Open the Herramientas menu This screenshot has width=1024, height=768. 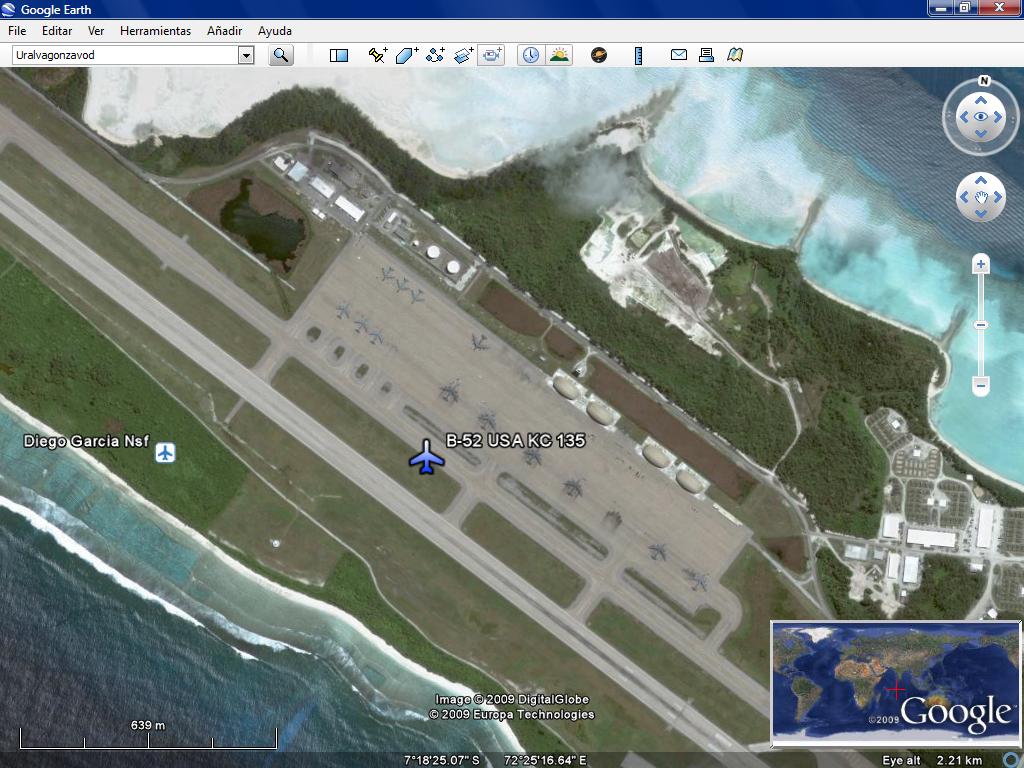click(x=155, y=31)
